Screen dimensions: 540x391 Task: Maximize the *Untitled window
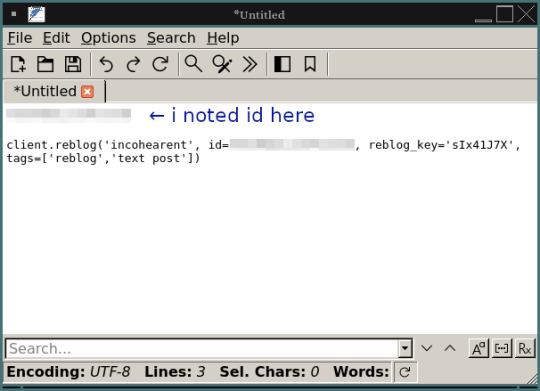pyautogui.click(x=505, y=14)
